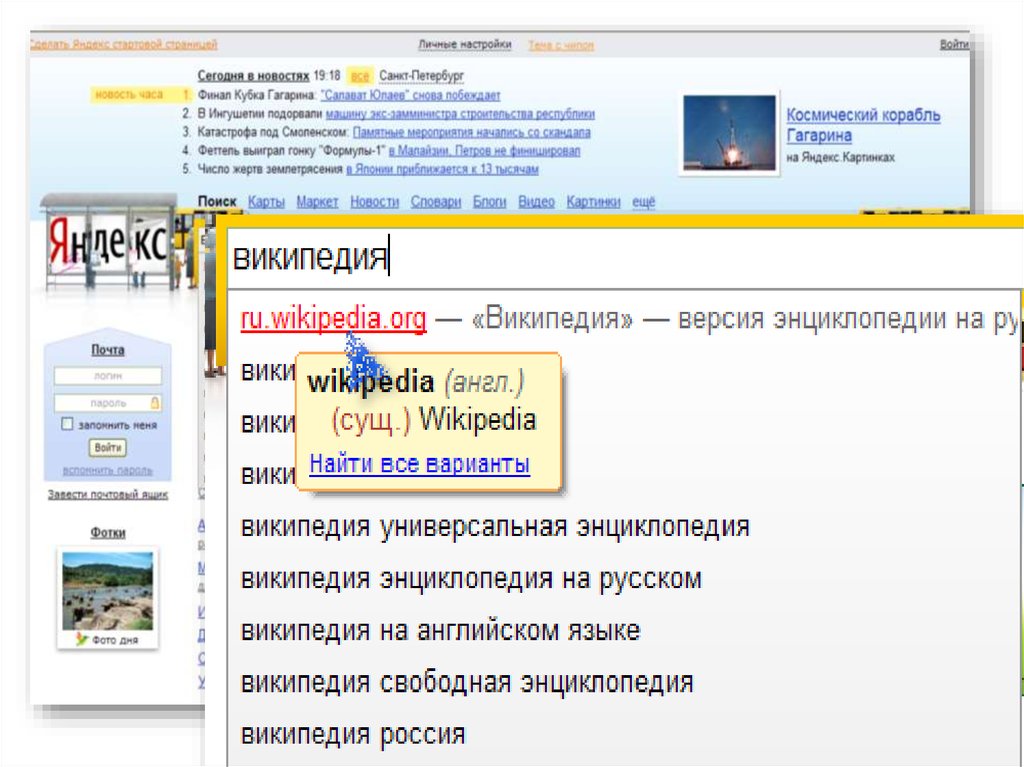Focus the логин input field

click(107, 376)
